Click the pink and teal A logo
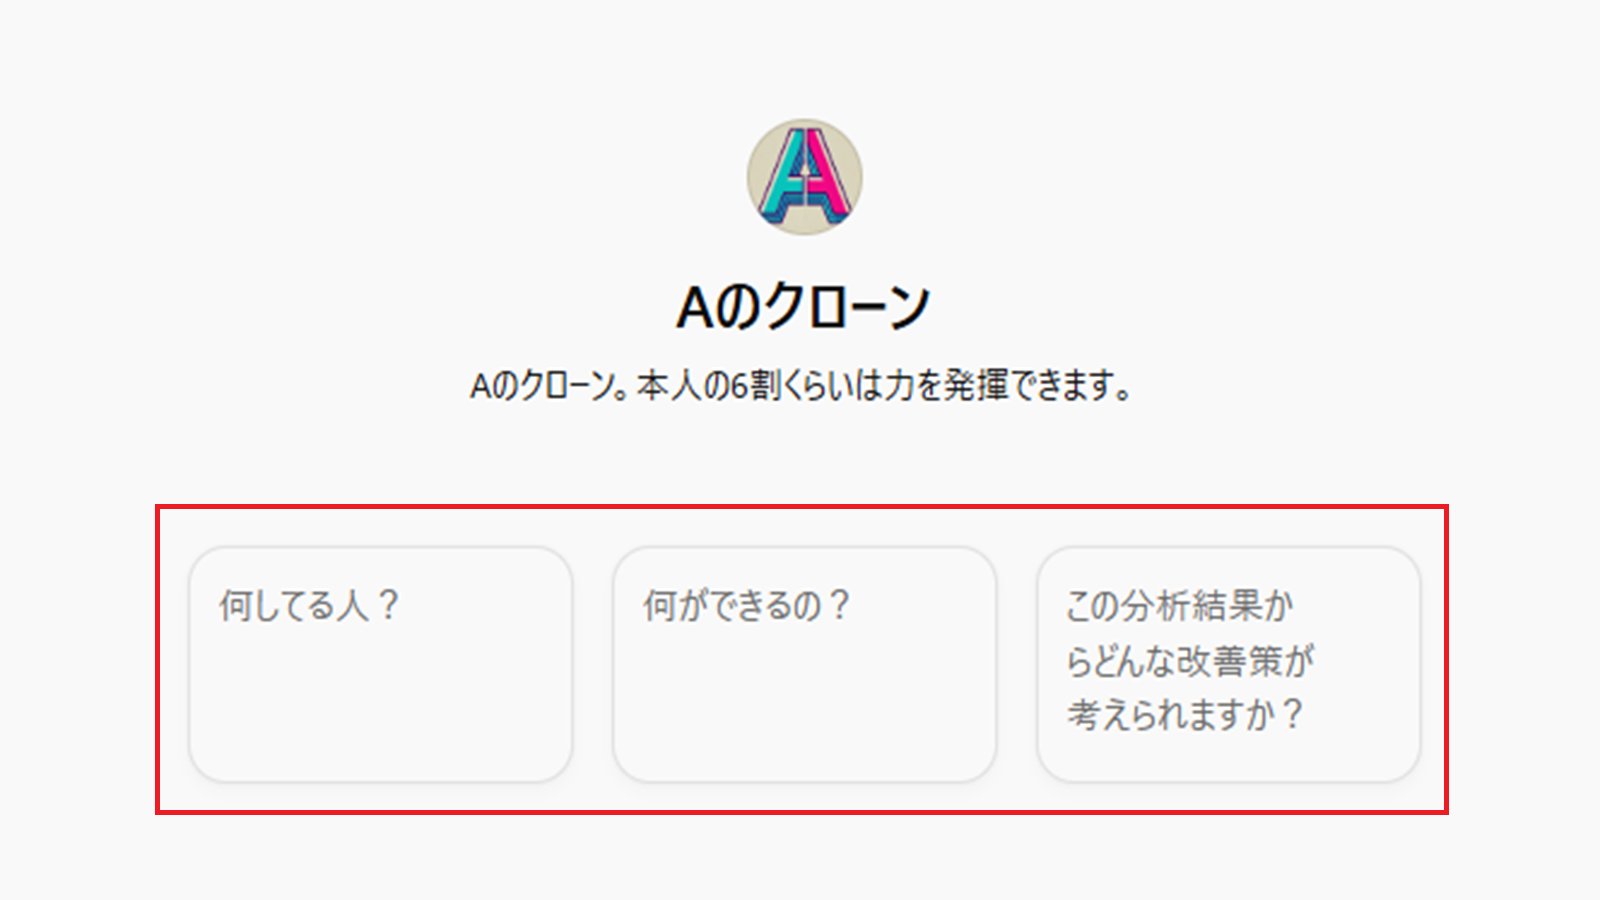The image size is (1600, 900). click(804, 177)
